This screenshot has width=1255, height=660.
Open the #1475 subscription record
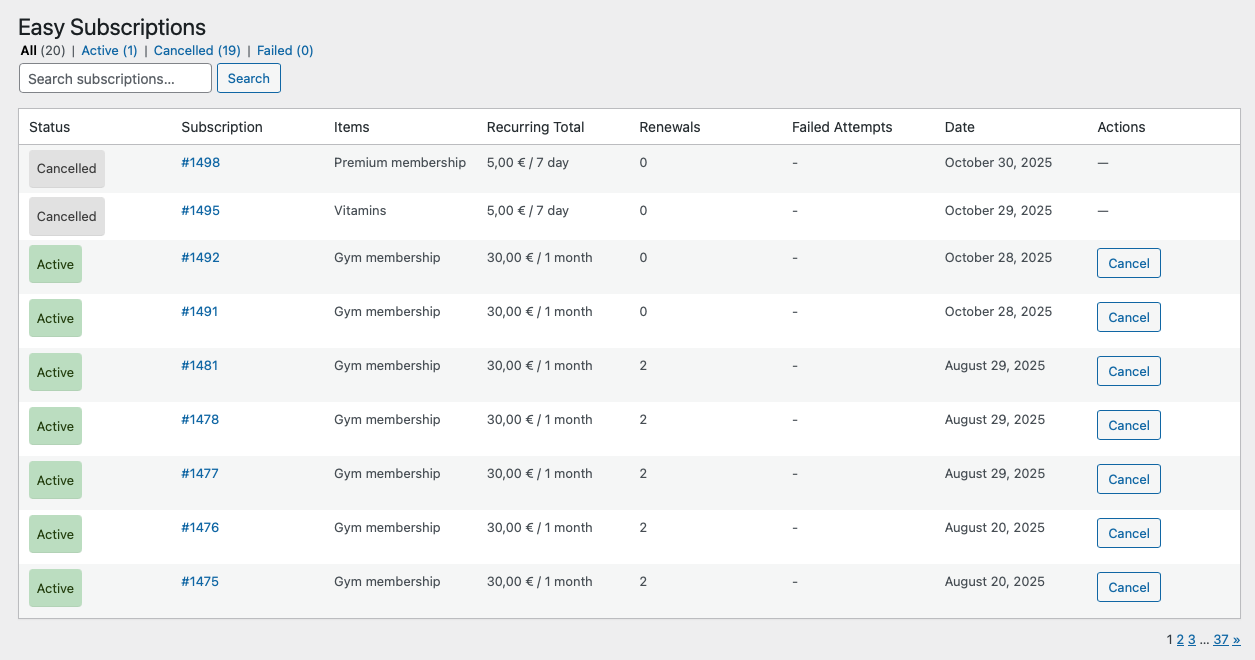[200, 581]
